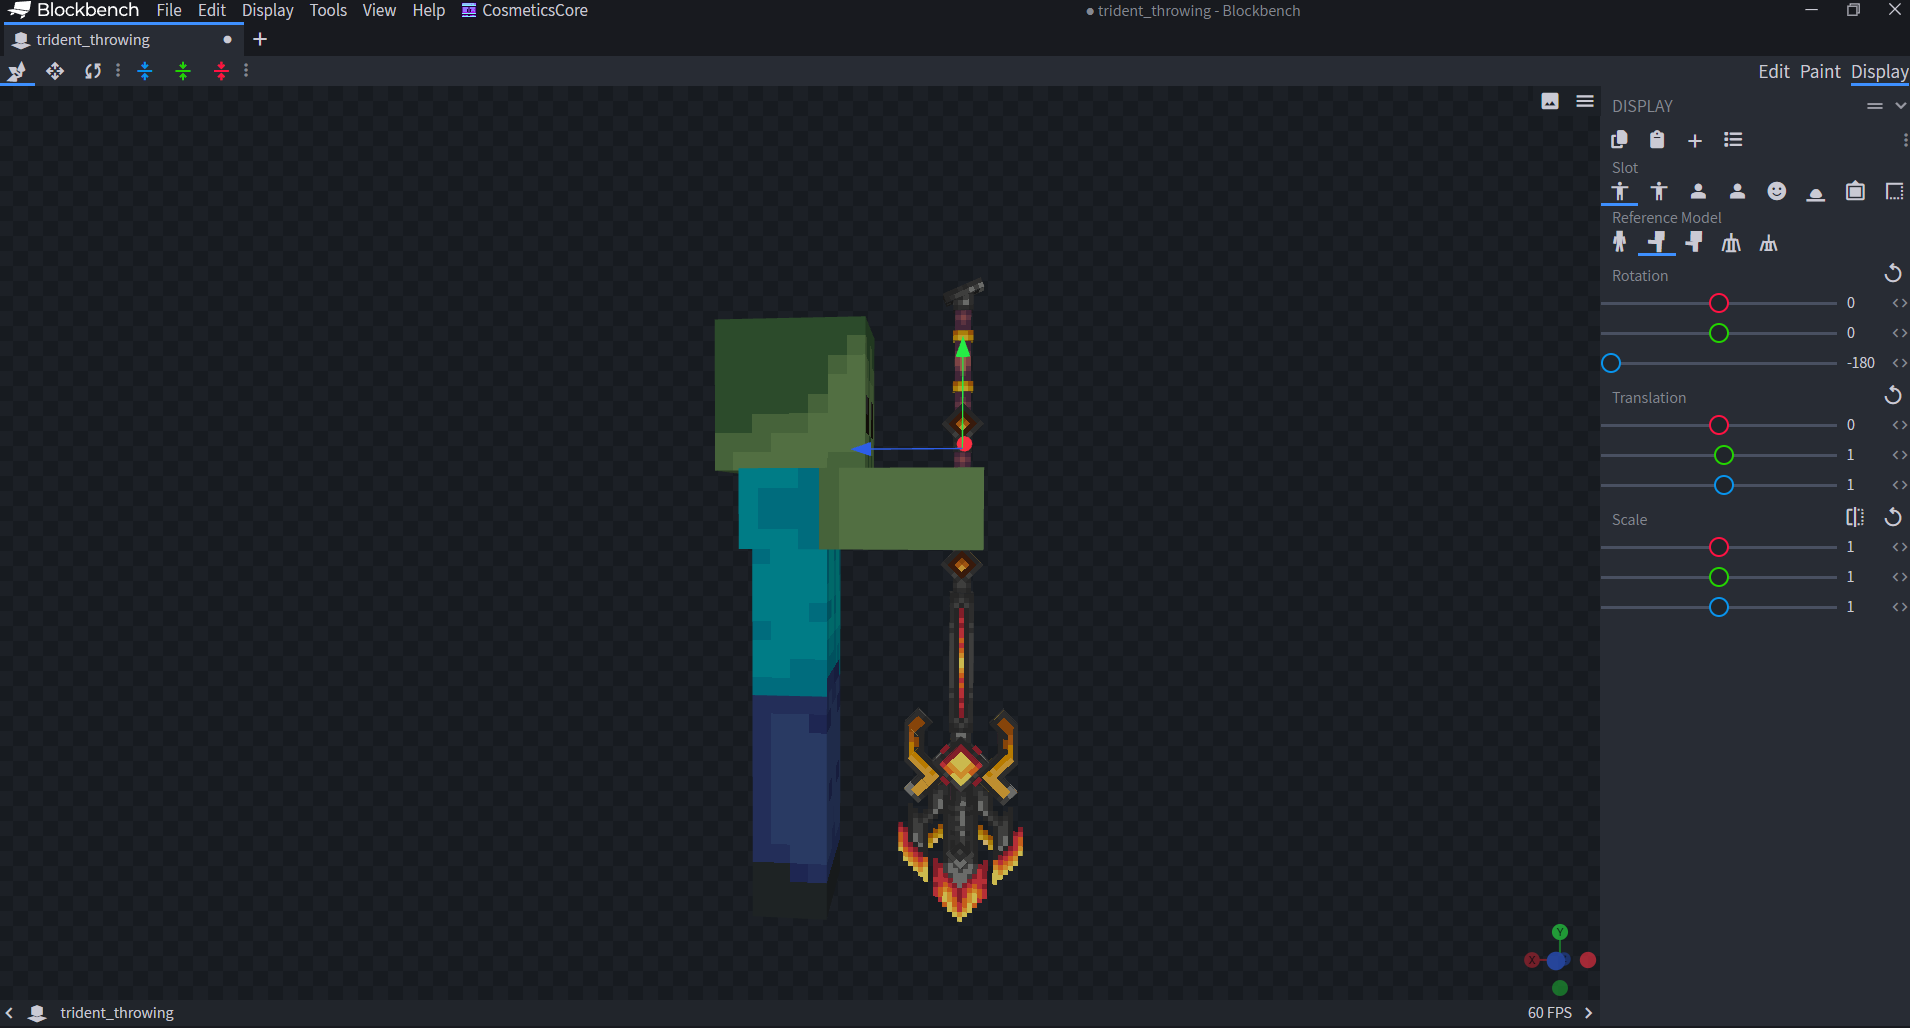Click the unsaved dot on trident_throwing tab
This screenshot has height=1028, width=1910.
click(x=228, y=40)
